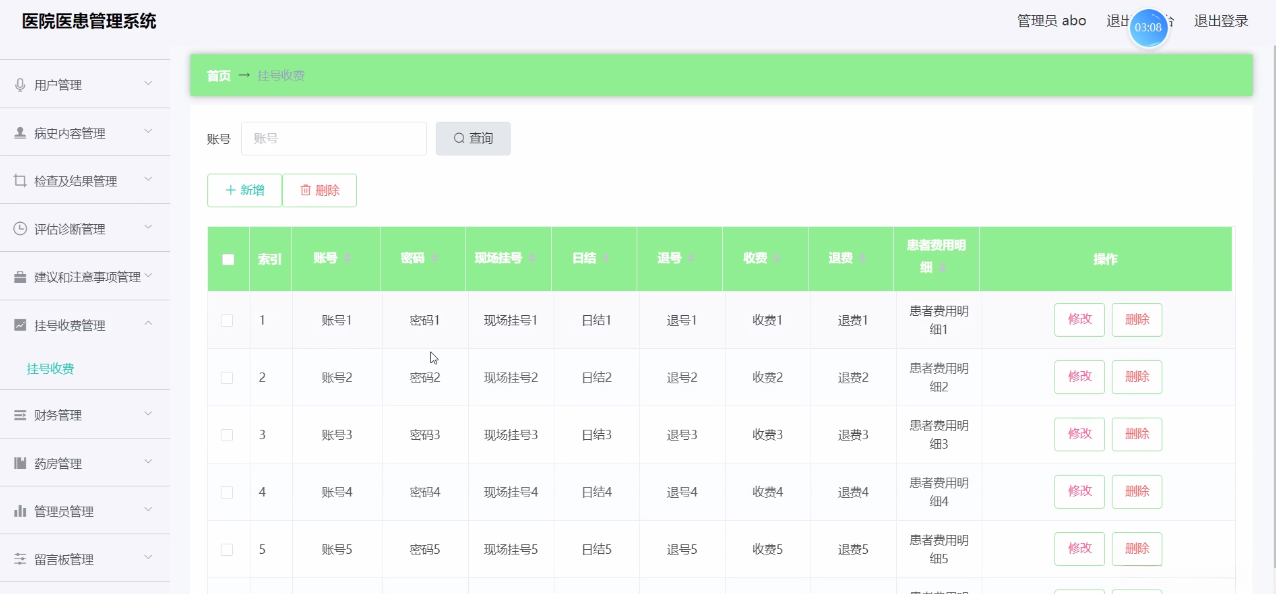The width and height of the screenshot is (1276, 594).
Task: Click the person icon beside 病史内容管理
Action: (x=20, y=133)
